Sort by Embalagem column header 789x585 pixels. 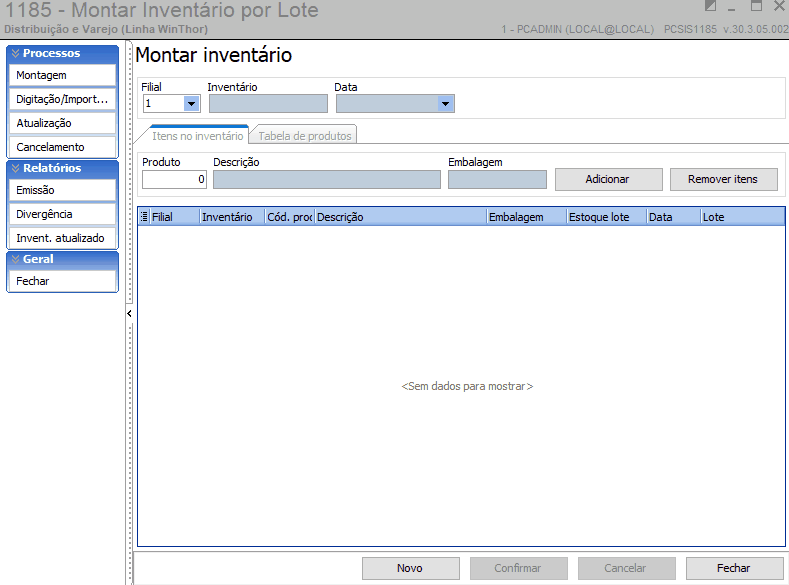527,217
